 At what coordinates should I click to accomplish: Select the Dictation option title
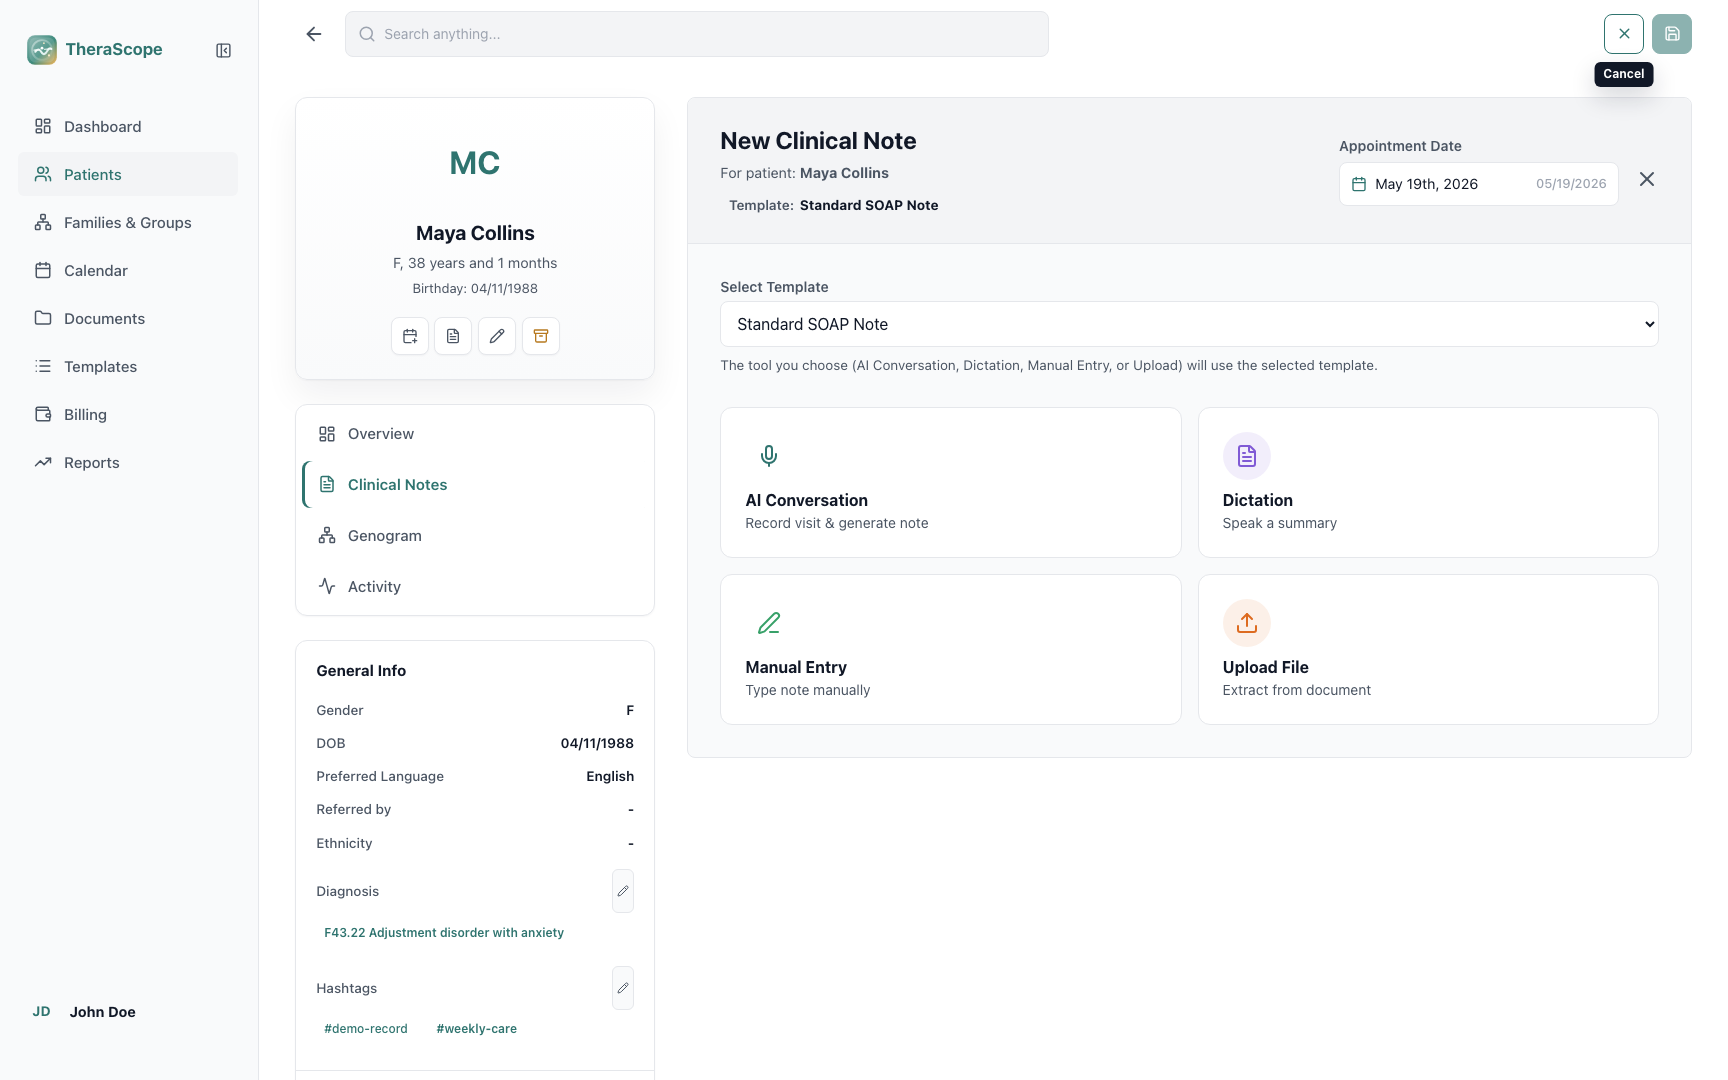click(x=1257, y=500)
